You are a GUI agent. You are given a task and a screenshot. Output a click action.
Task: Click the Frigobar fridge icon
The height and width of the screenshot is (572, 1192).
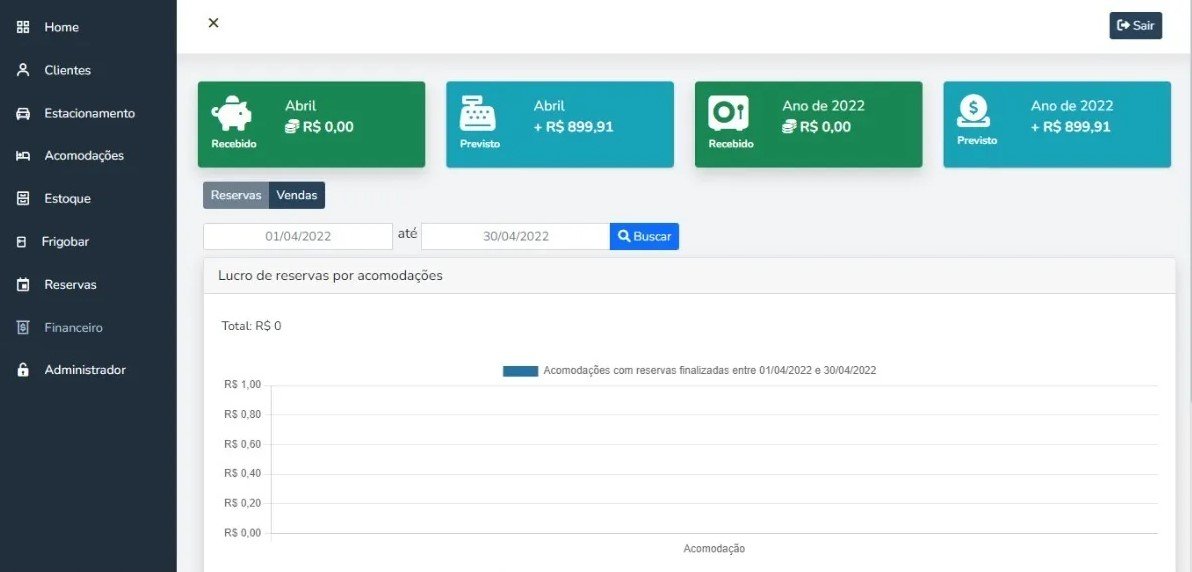coord(22,242)
